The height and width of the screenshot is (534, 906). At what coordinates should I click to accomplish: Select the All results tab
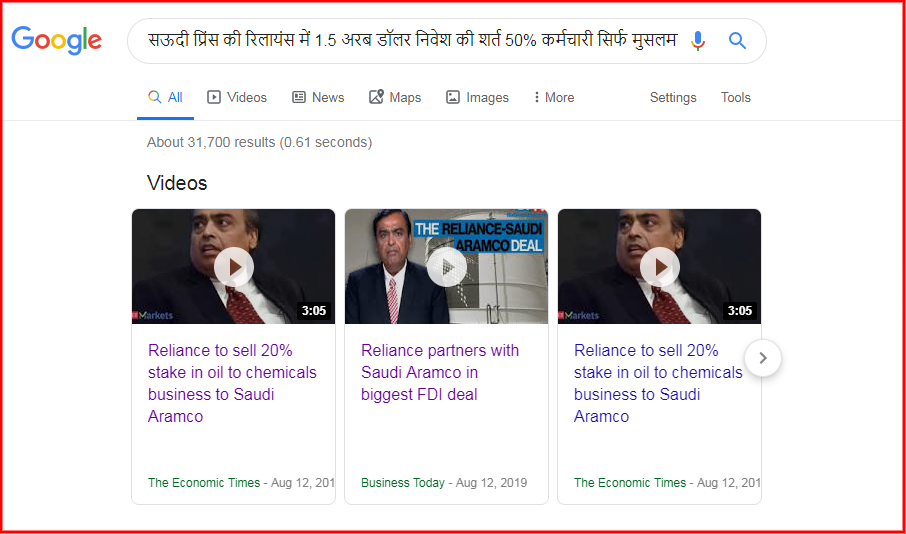point(165,97)
